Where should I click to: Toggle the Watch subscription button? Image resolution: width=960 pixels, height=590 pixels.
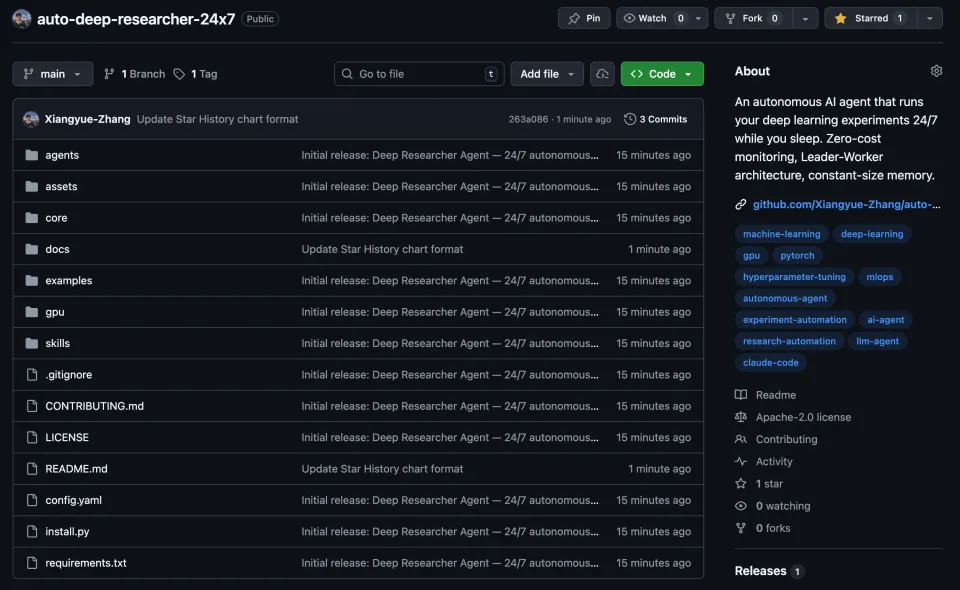pos(652,18)
